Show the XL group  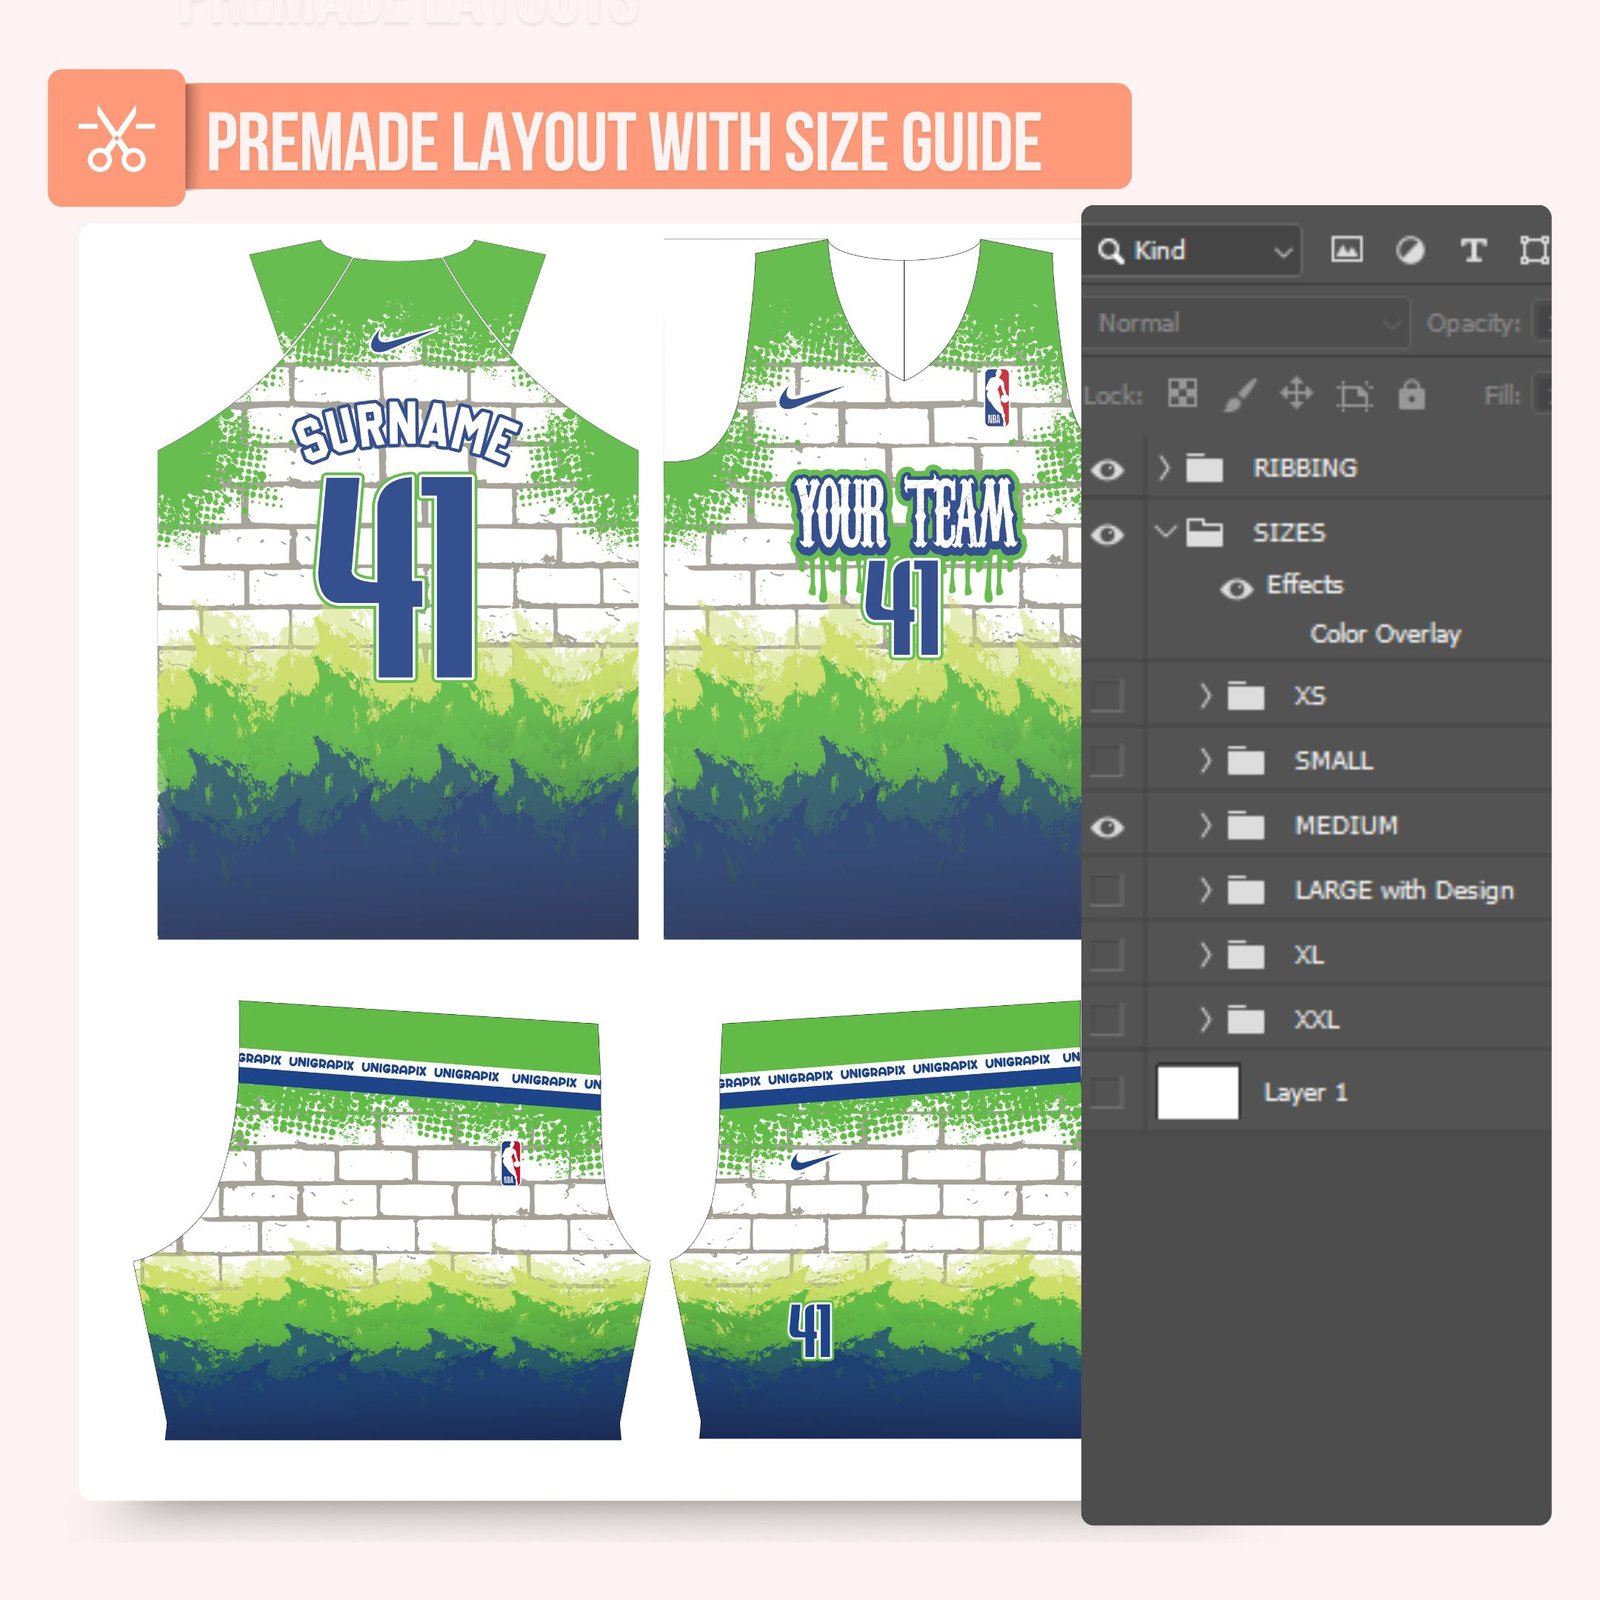(1107, 955)
